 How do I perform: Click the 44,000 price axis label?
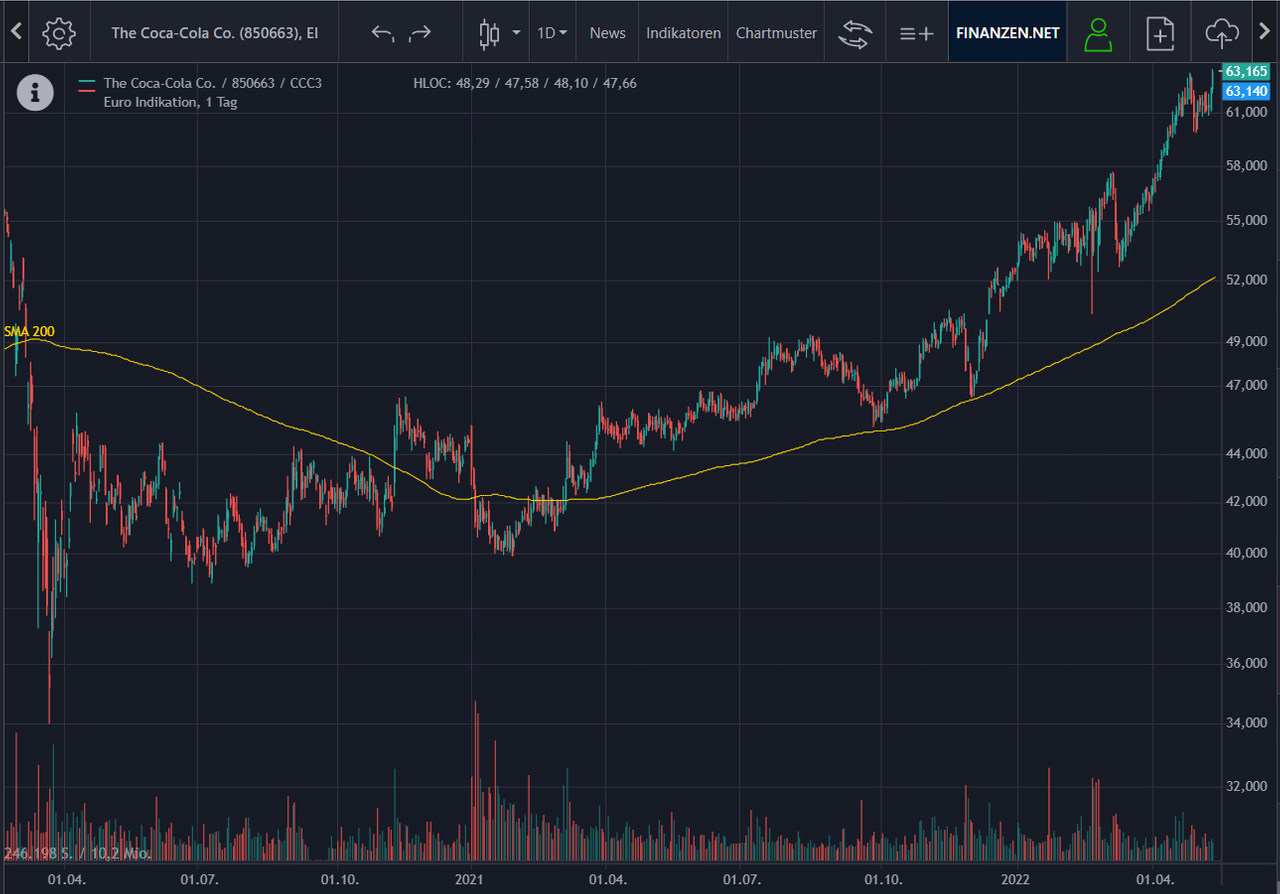click(x=1246, y=455)
